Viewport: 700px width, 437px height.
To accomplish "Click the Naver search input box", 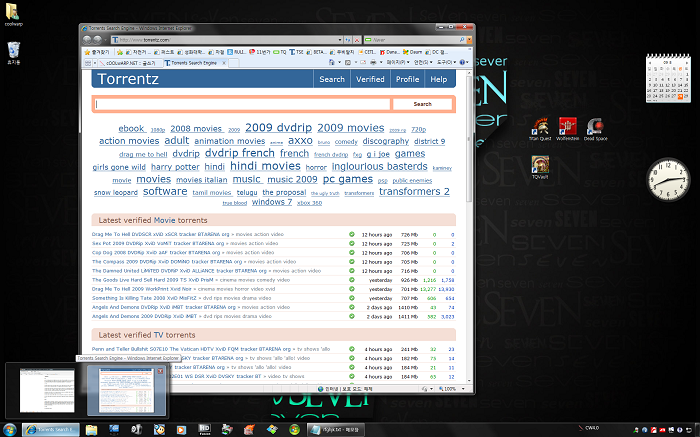I will (x=411, y=40).
